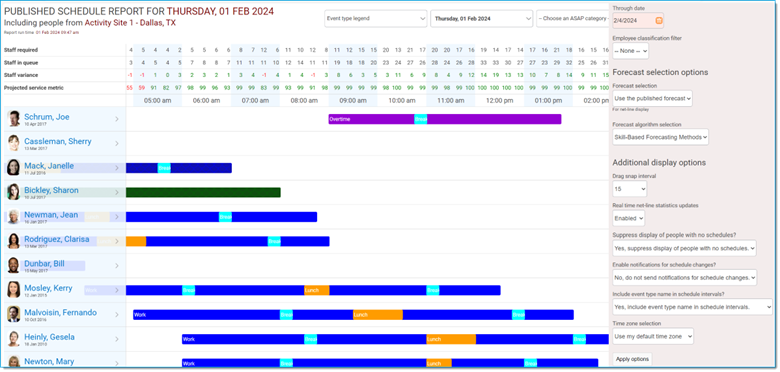Image resolution: width=780 pixels, height=372 pixels.
Task: Click Sherry Cassleman's profile photo
Action: (14, 143)
